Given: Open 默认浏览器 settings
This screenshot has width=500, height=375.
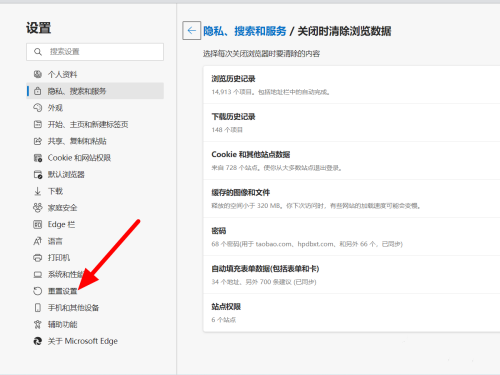Looking at the screenshot, I should [95, 174].
